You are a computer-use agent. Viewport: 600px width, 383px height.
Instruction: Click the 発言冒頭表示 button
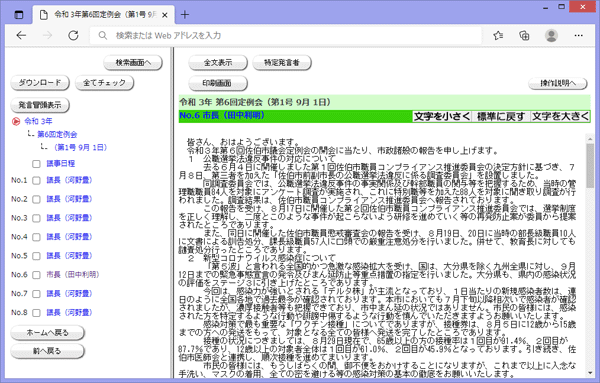pos(40,105)
